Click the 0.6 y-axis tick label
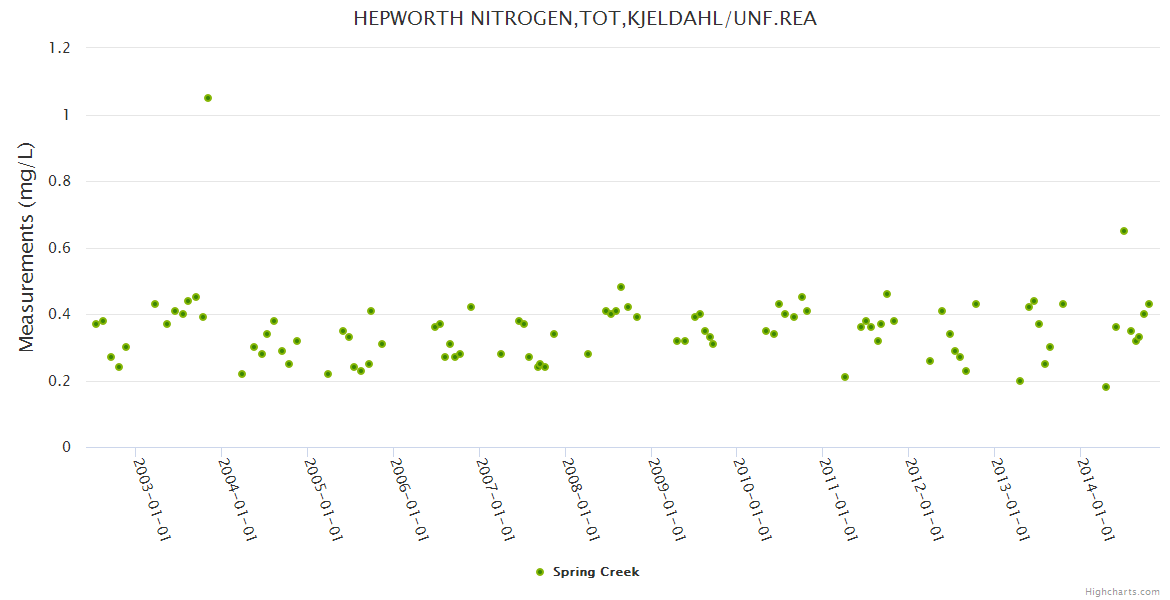This screenshot has height=600, width=1170. (61, 248)
